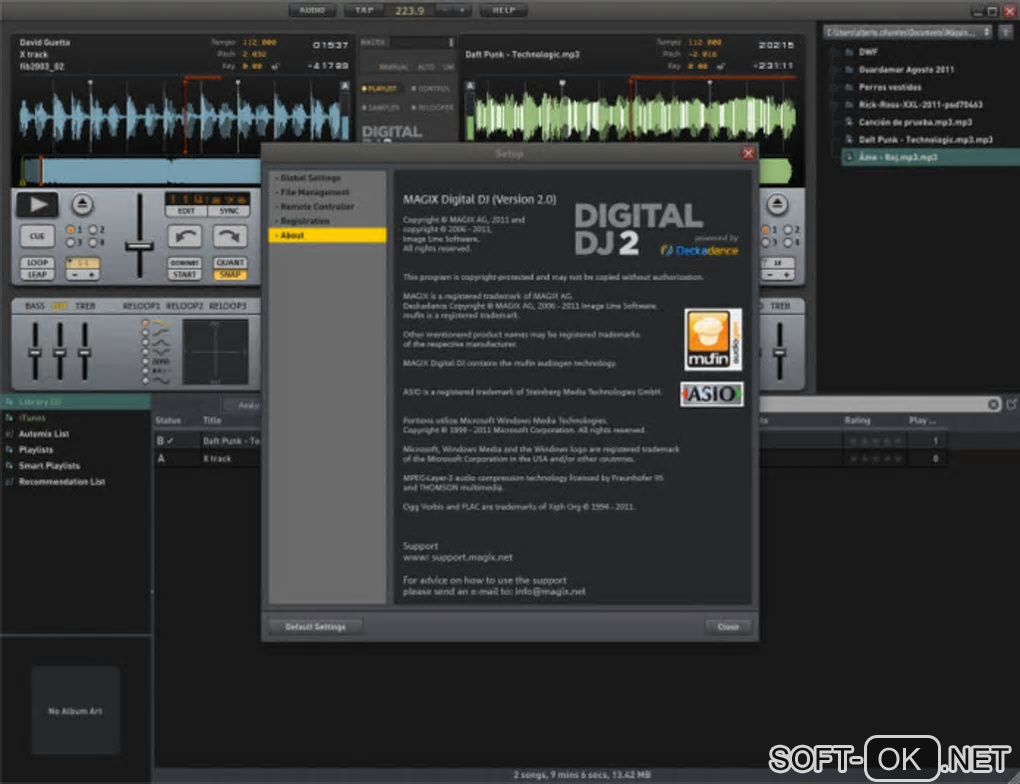Eject track from left deck
1020x784 pixels.
click(82, 204)
